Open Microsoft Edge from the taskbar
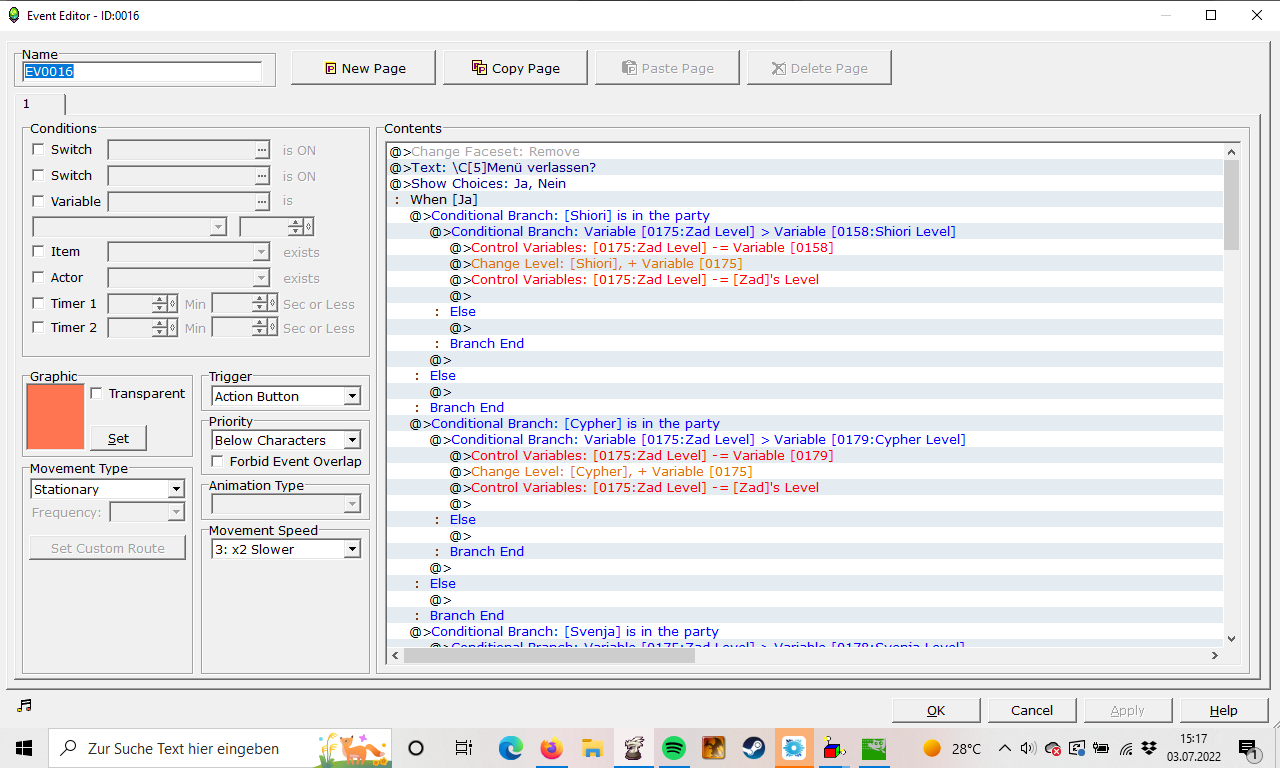The width and height of the screenshot is (1280, 768). (511, 748)
